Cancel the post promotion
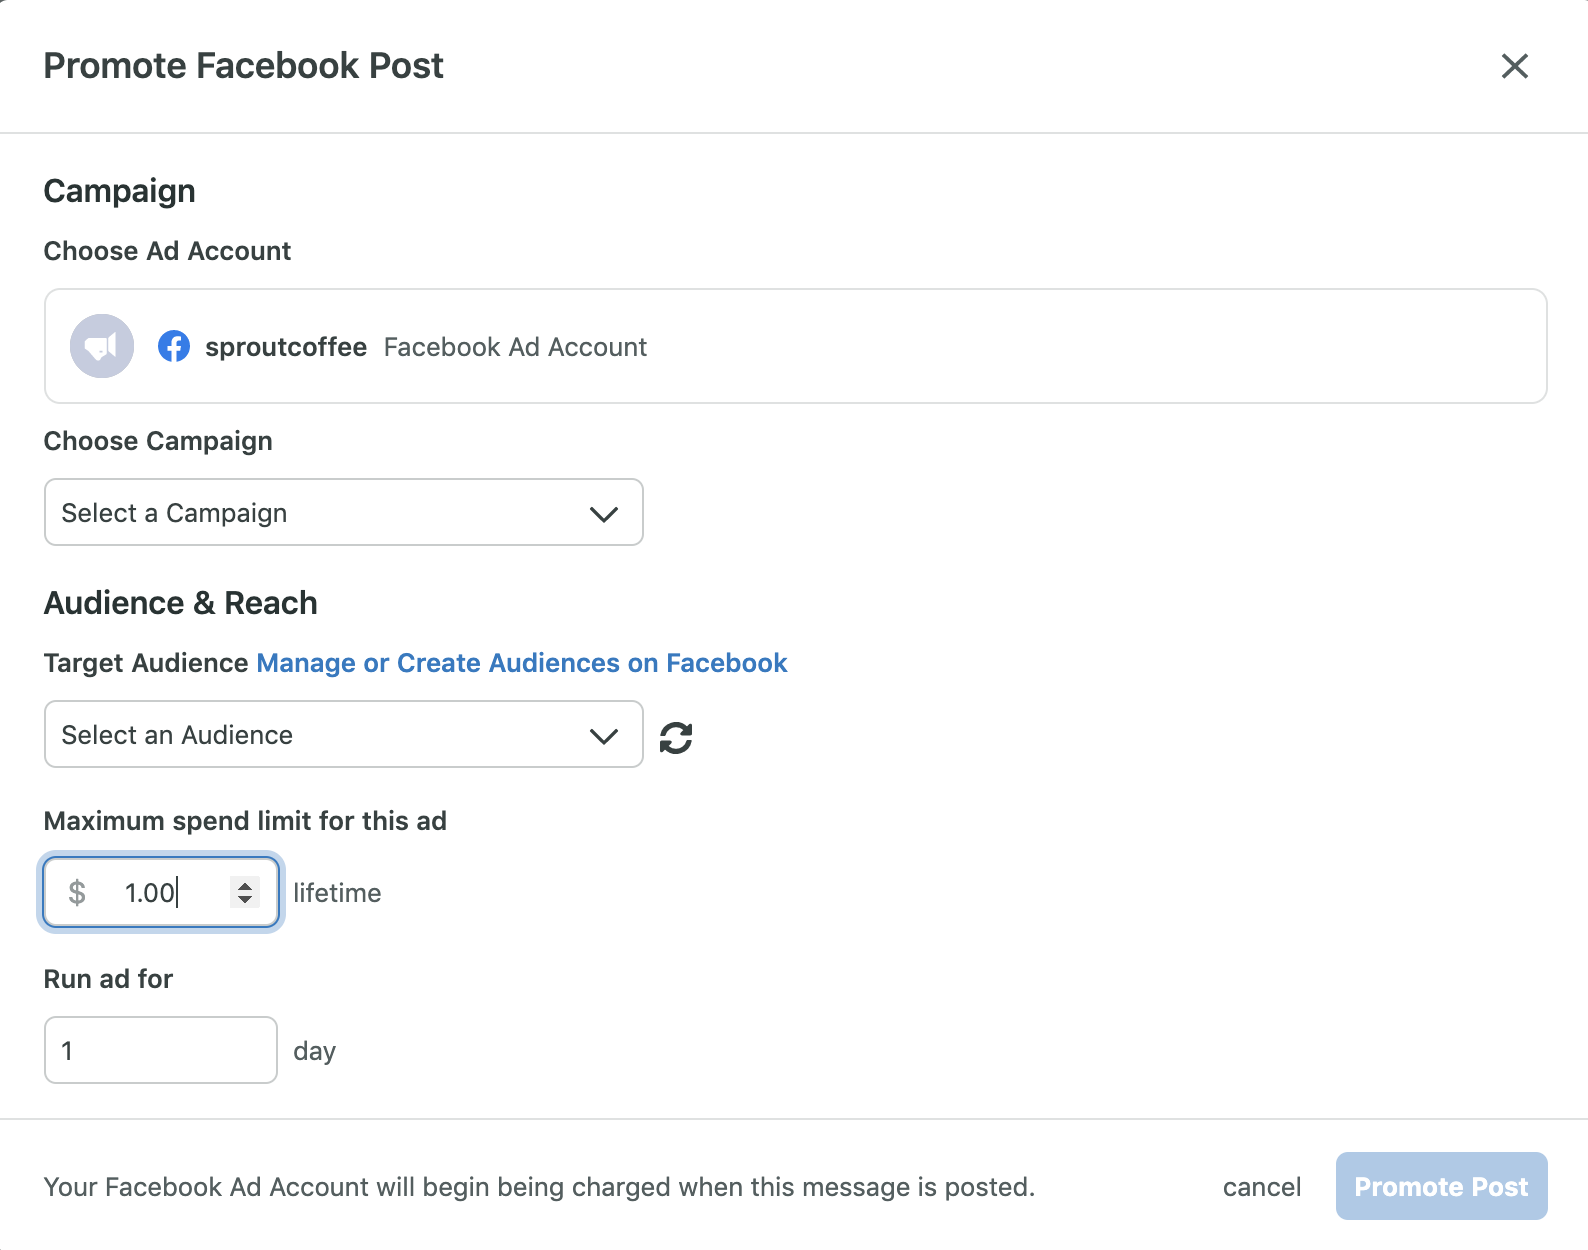Viewport: 1588px width, 1250px height. (x=1262, y=1187)
